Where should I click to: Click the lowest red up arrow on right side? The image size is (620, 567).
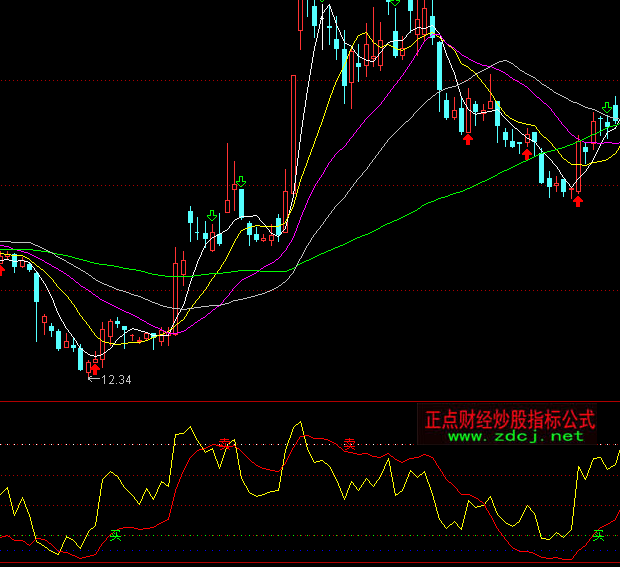pyautogui.click(x=577, y=201)
